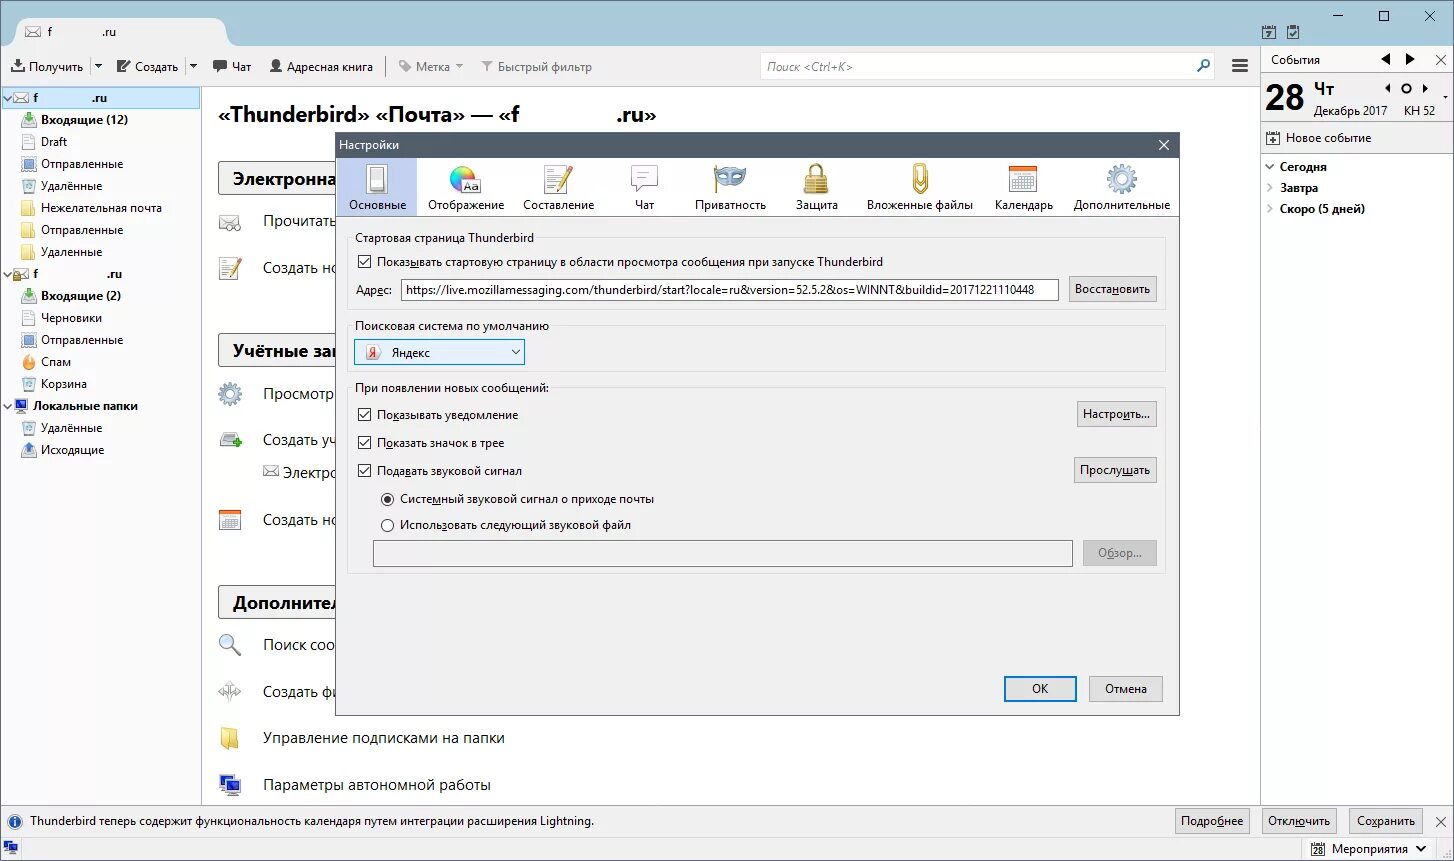Expand the Завтра events section
The image size is (1454, 861).
click(x=1270, y=188)
